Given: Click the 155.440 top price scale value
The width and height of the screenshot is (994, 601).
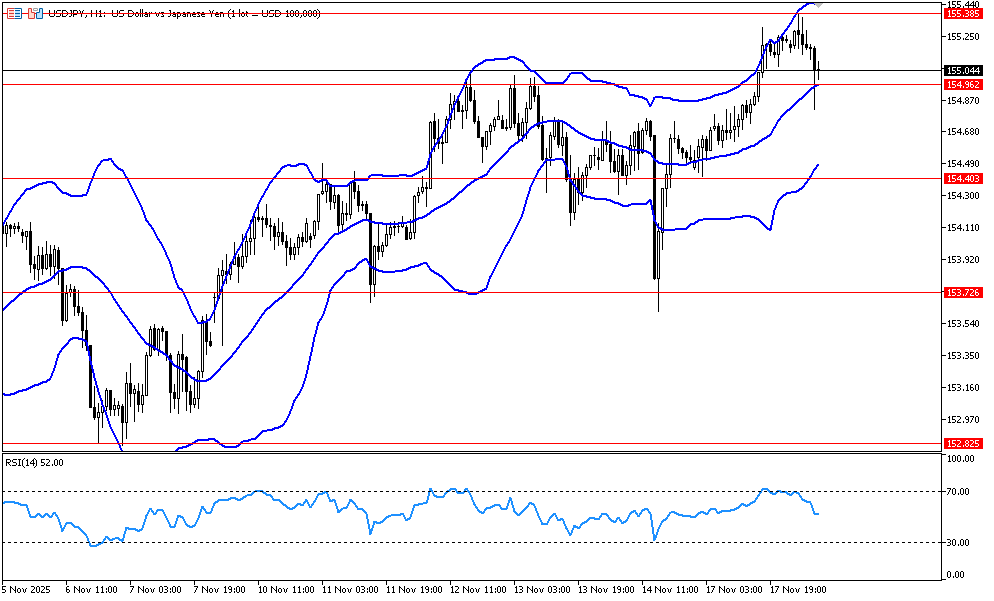Looking at the screenshot, I should [x=961, y=5].
